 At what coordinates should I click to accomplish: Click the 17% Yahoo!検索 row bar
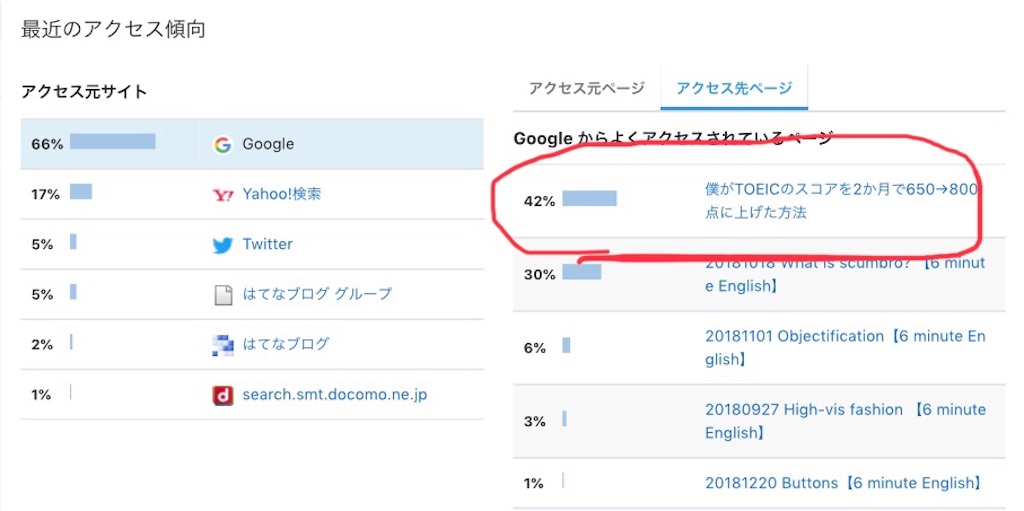pos(81,191)
